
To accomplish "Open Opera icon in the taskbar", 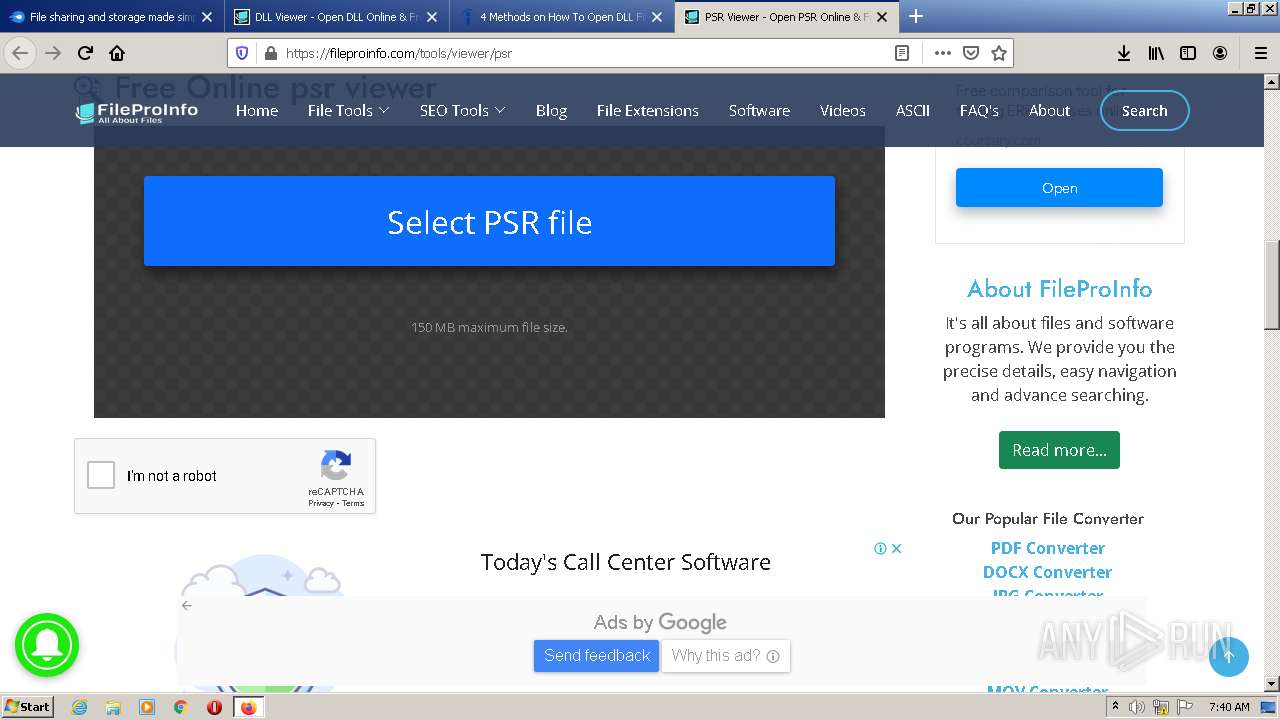I will point(214,707).
